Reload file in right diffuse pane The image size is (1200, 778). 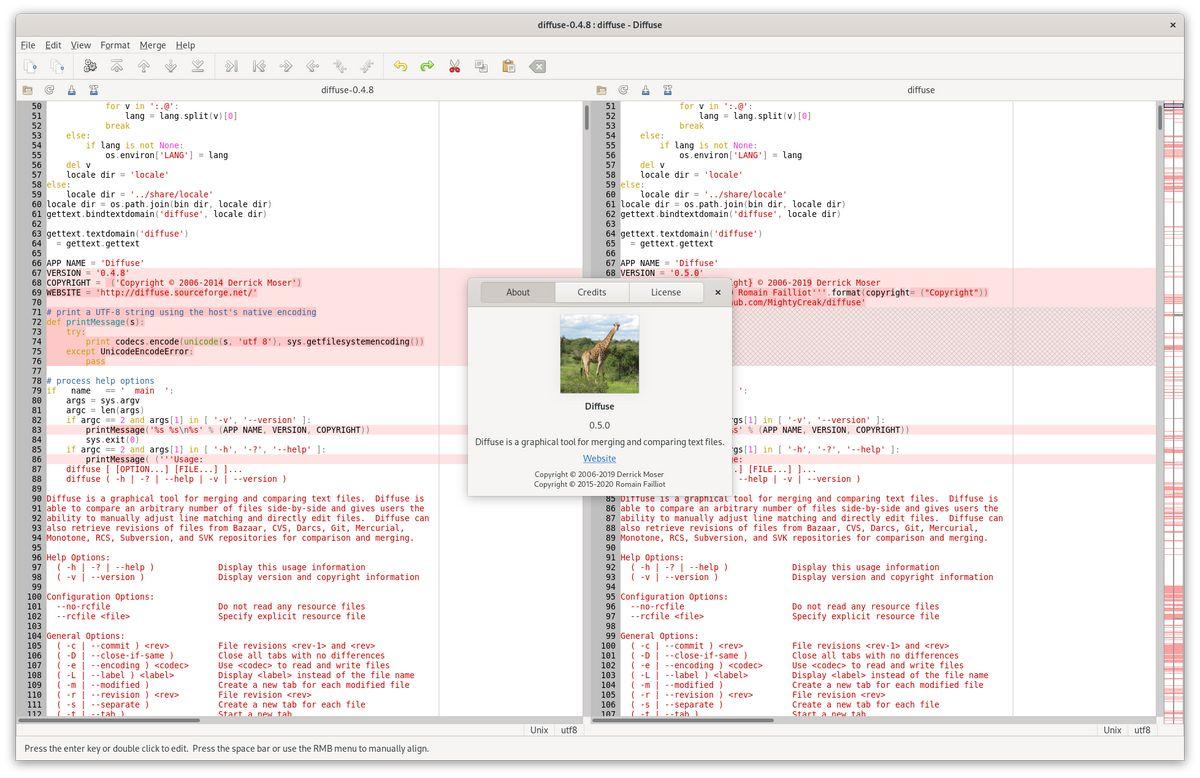(623, 90)
